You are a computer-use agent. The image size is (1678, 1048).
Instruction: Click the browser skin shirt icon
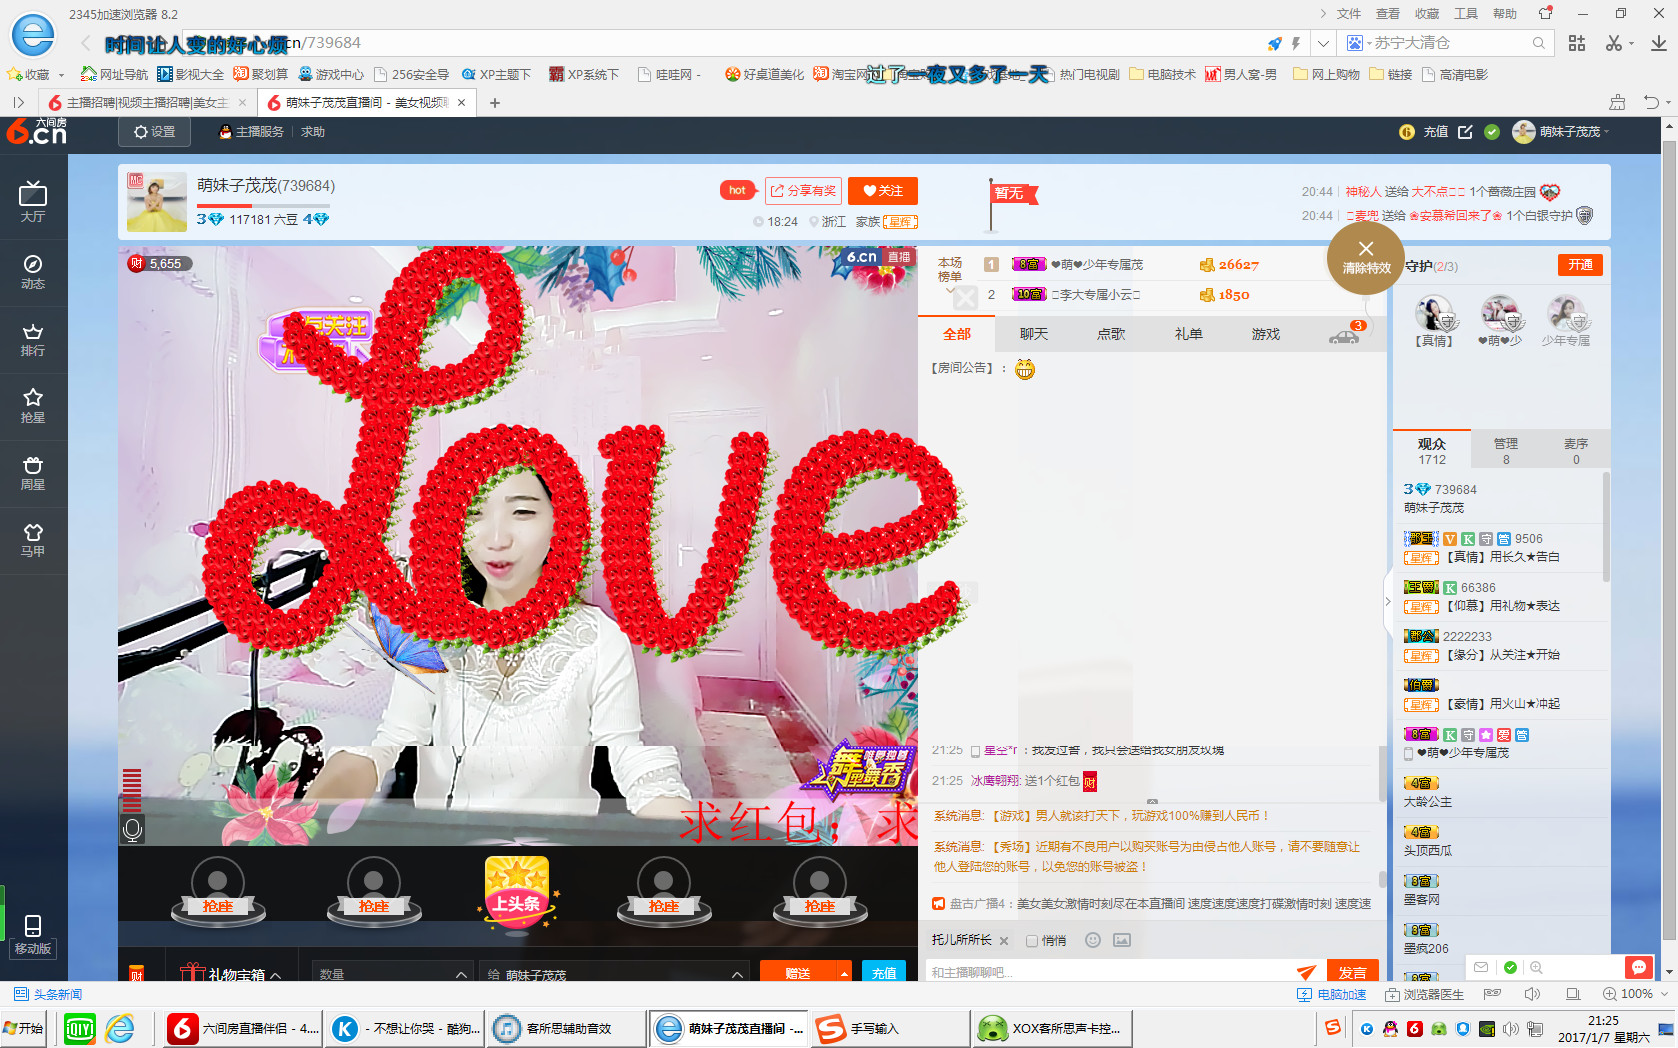(1546, 14)
